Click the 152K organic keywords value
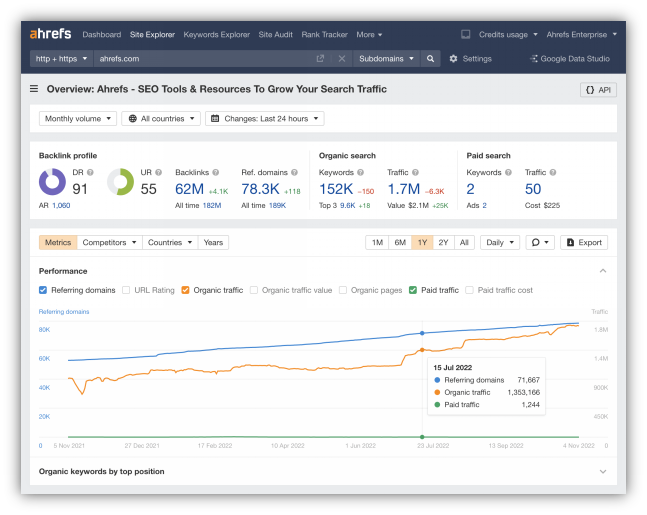The height and width of the screenshot is (515, 647). pyautogui.click(x=336, y=189)
